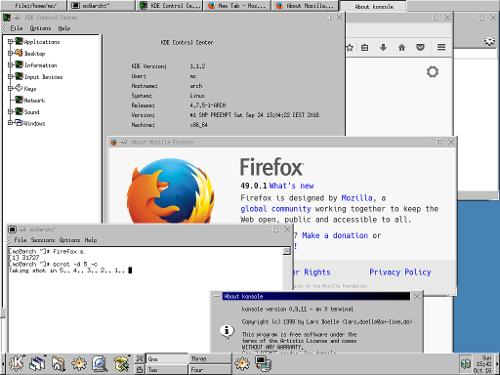This screenshot has height=375, width=500.
Task: Click the konsole scrollbar up arrow
Action: point(287,251)
